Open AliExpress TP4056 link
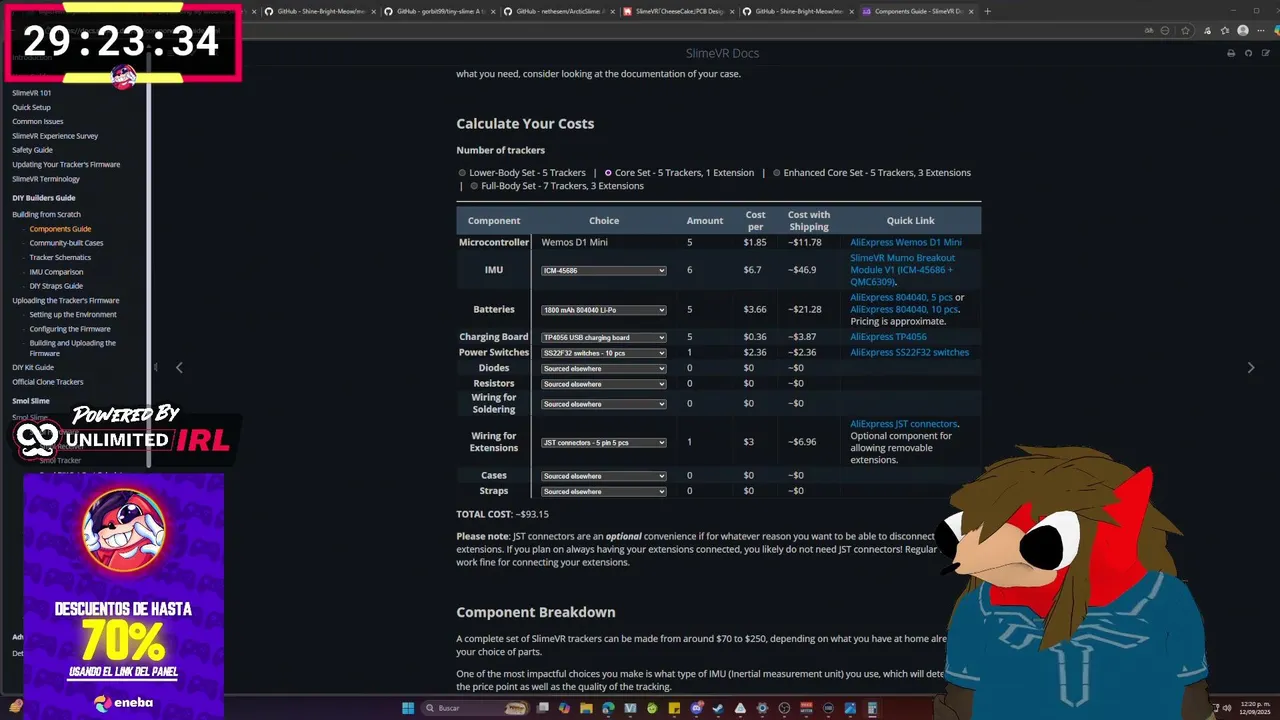Screen dimensions: 1280x720 click(888, 337)
